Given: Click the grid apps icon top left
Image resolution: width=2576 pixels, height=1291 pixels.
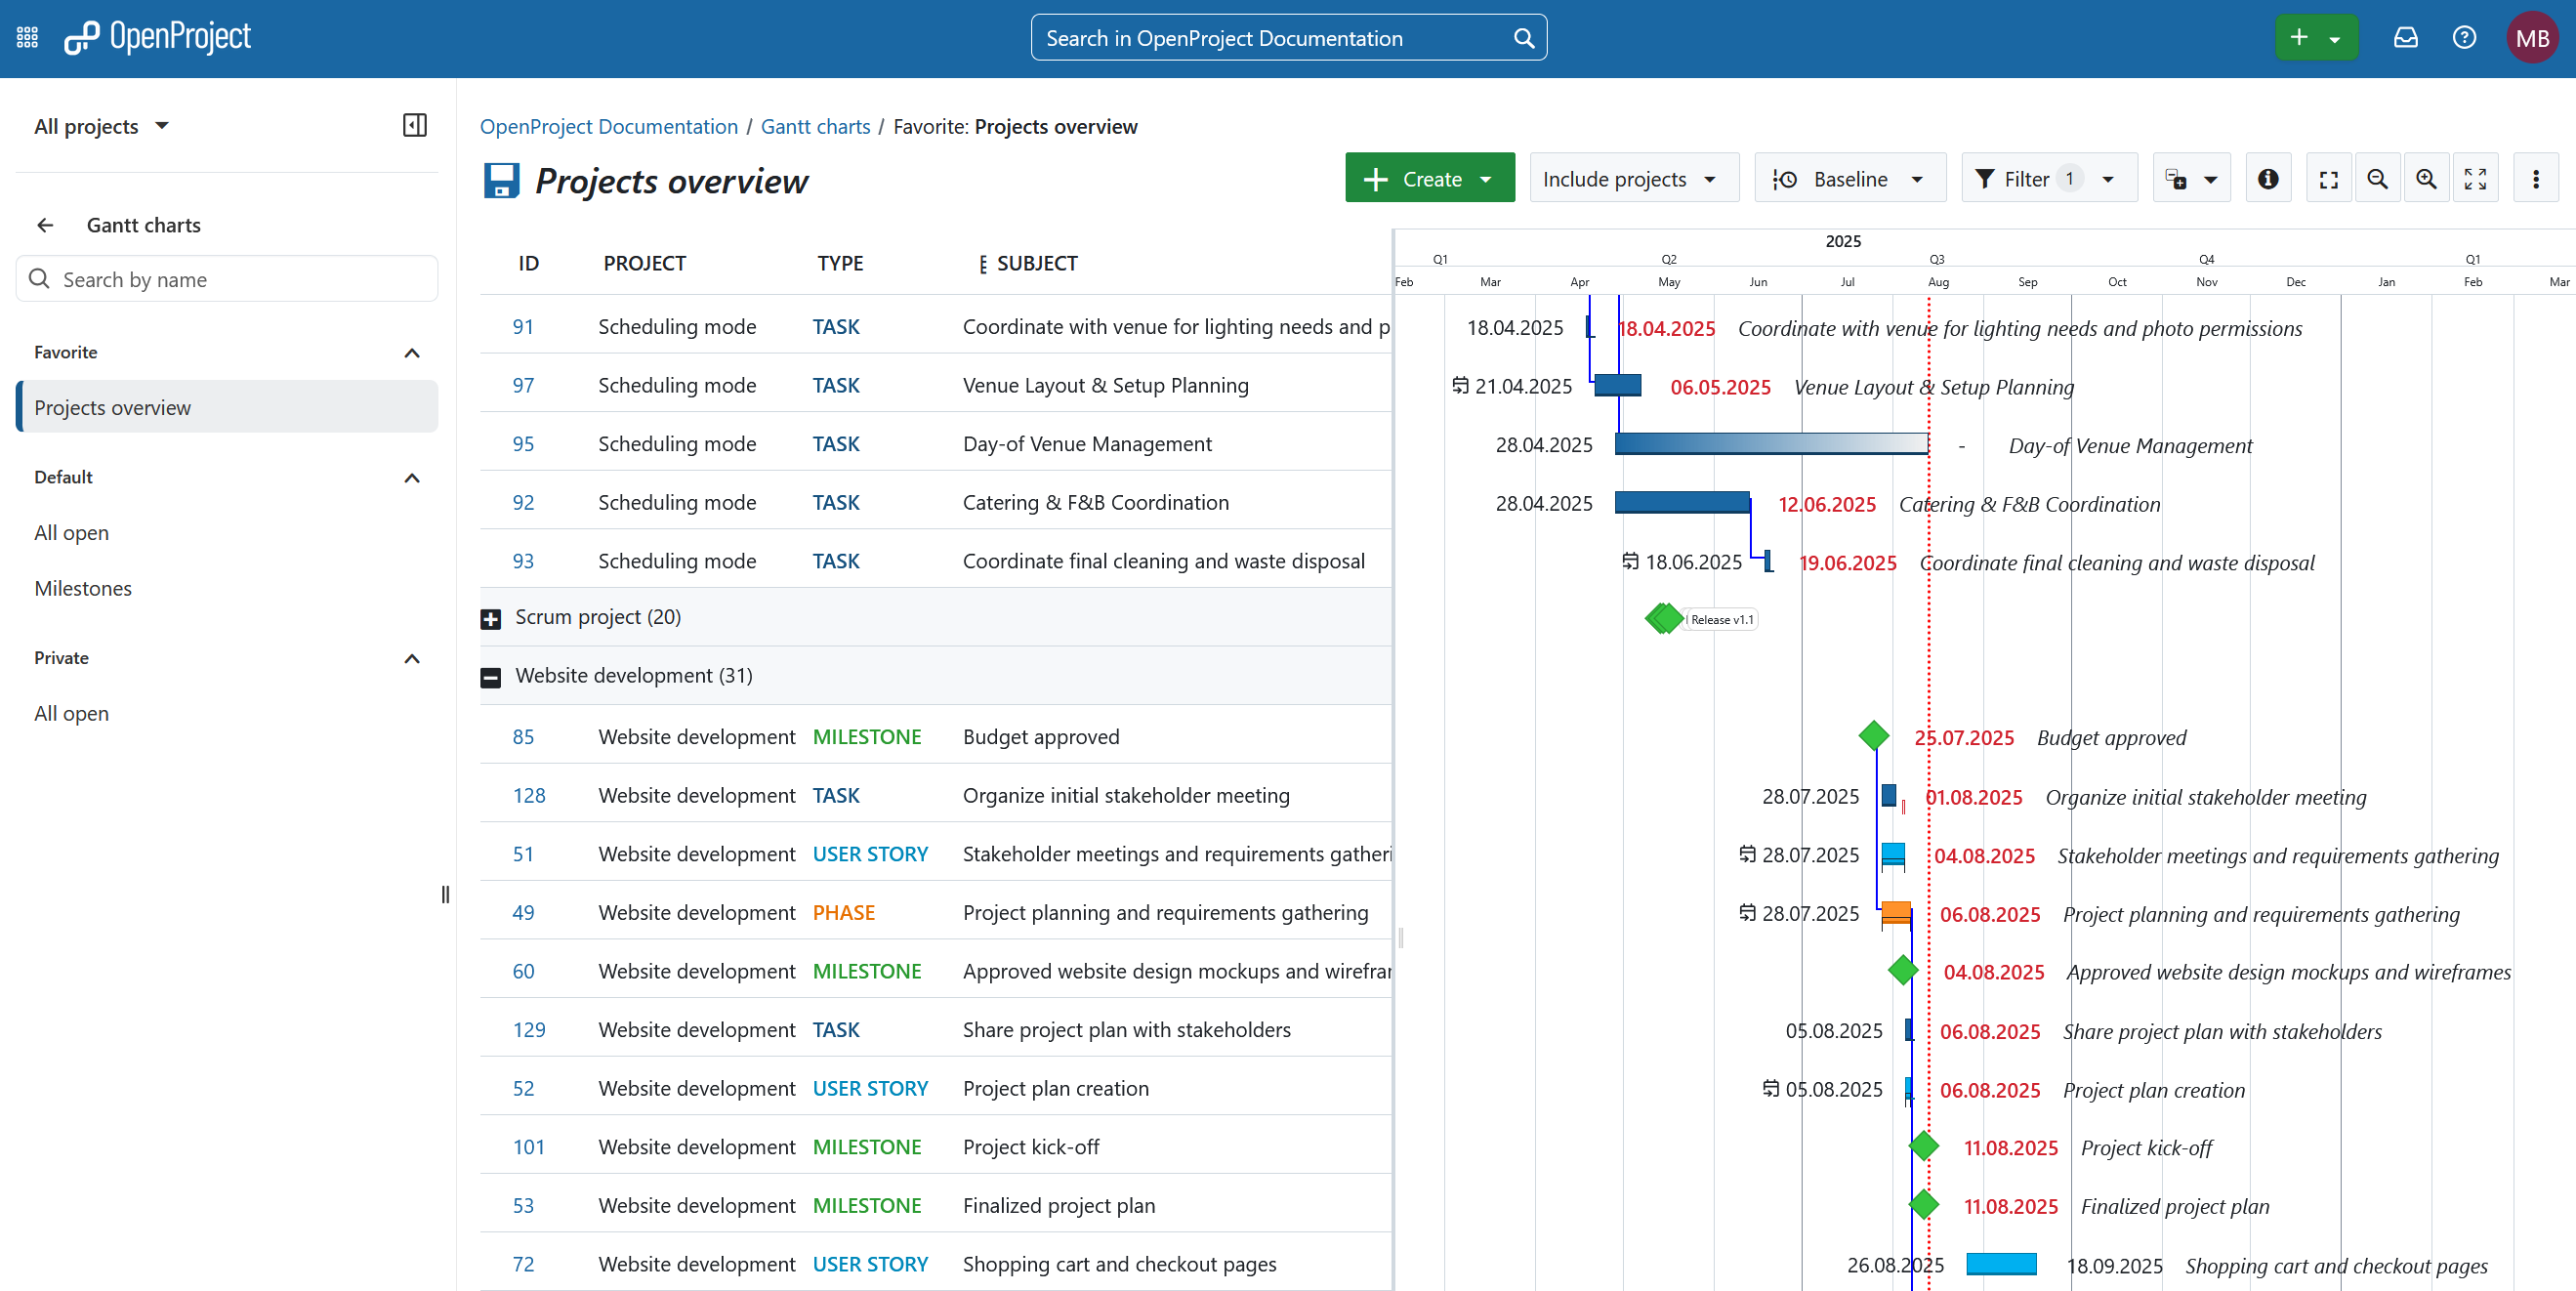Looking at the screenshot, I should [26, 37].
